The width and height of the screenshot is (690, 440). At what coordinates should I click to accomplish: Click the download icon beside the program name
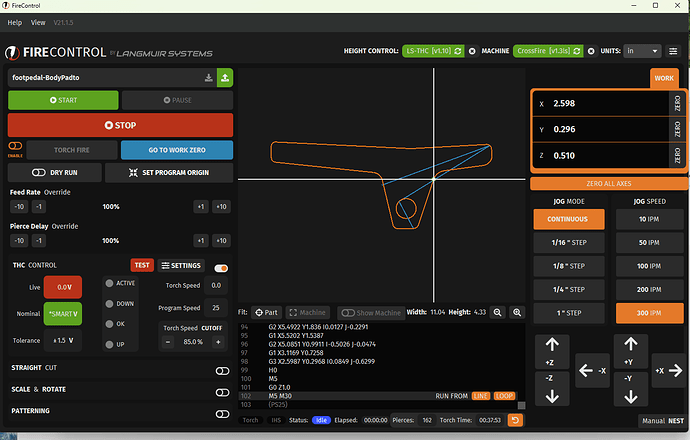tap(208, 76)
